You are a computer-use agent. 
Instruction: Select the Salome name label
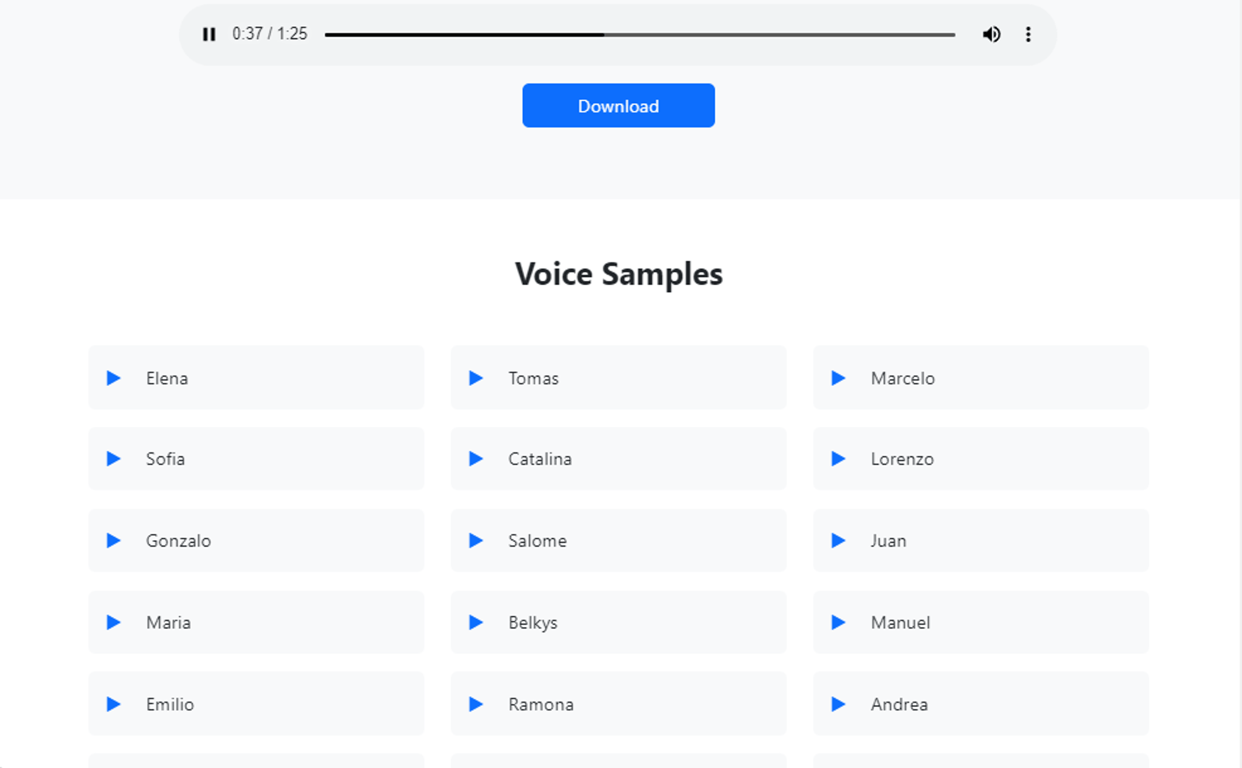[x=537, y=541]
